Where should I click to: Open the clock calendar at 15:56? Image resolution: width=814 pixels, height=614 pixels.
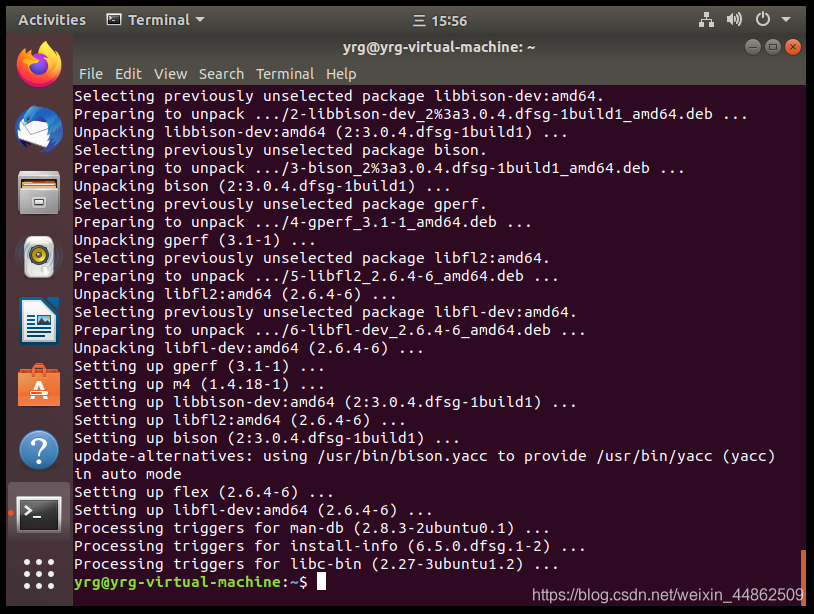click(x=440, y=21)
